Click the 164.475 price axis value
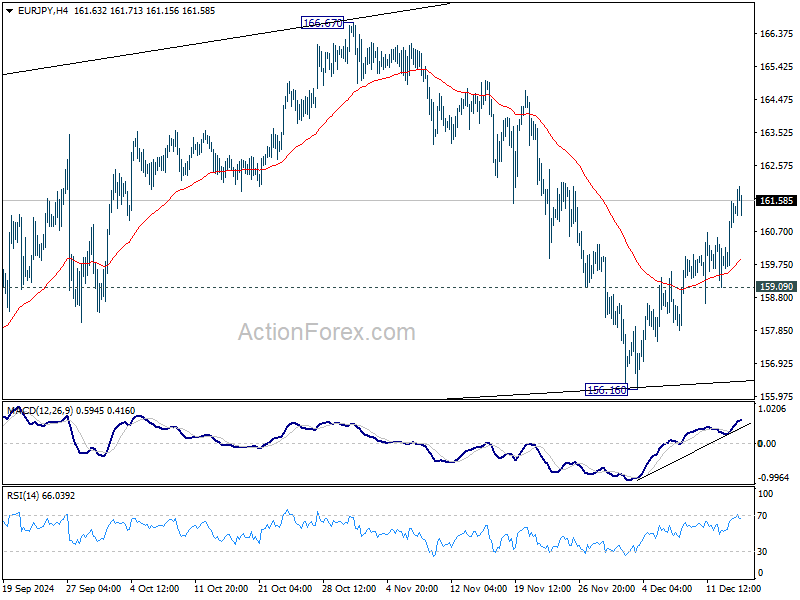This screenshot has width=800, height=600. (777, 99)
